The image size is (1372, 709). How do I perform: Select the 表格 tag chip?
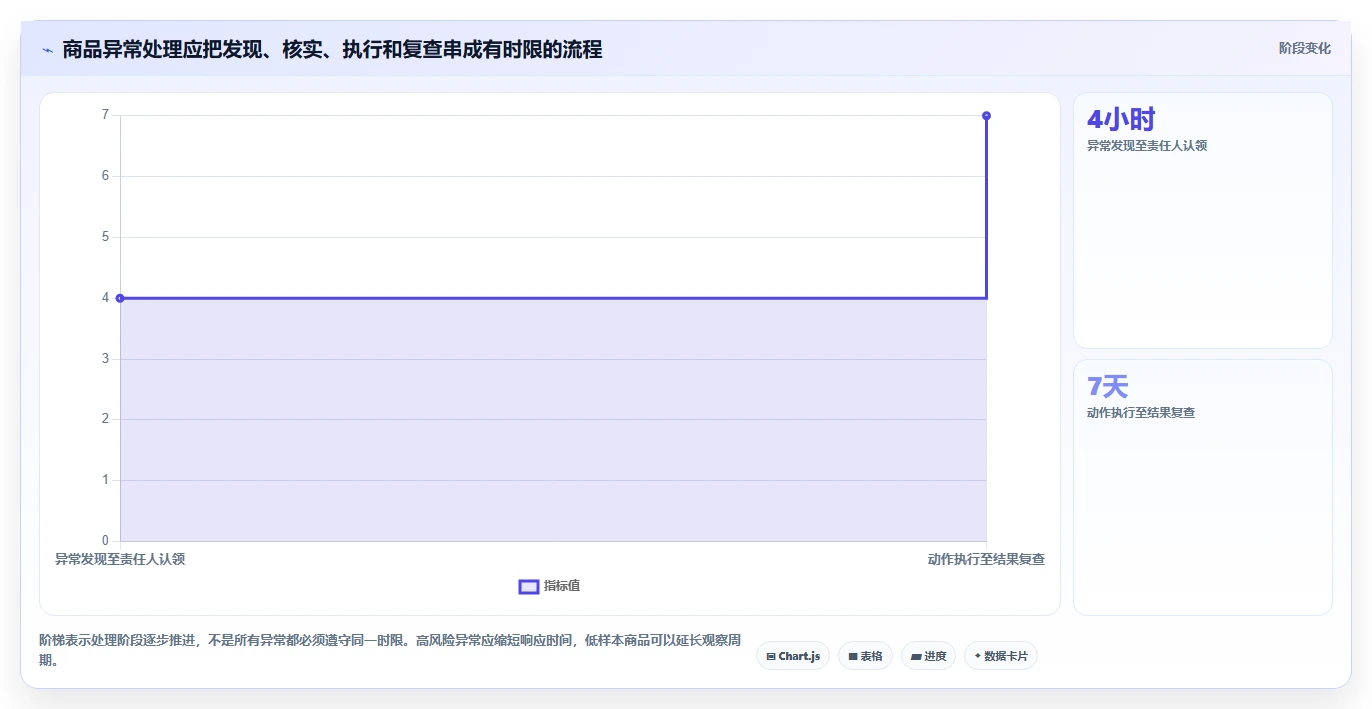point(865,656)
